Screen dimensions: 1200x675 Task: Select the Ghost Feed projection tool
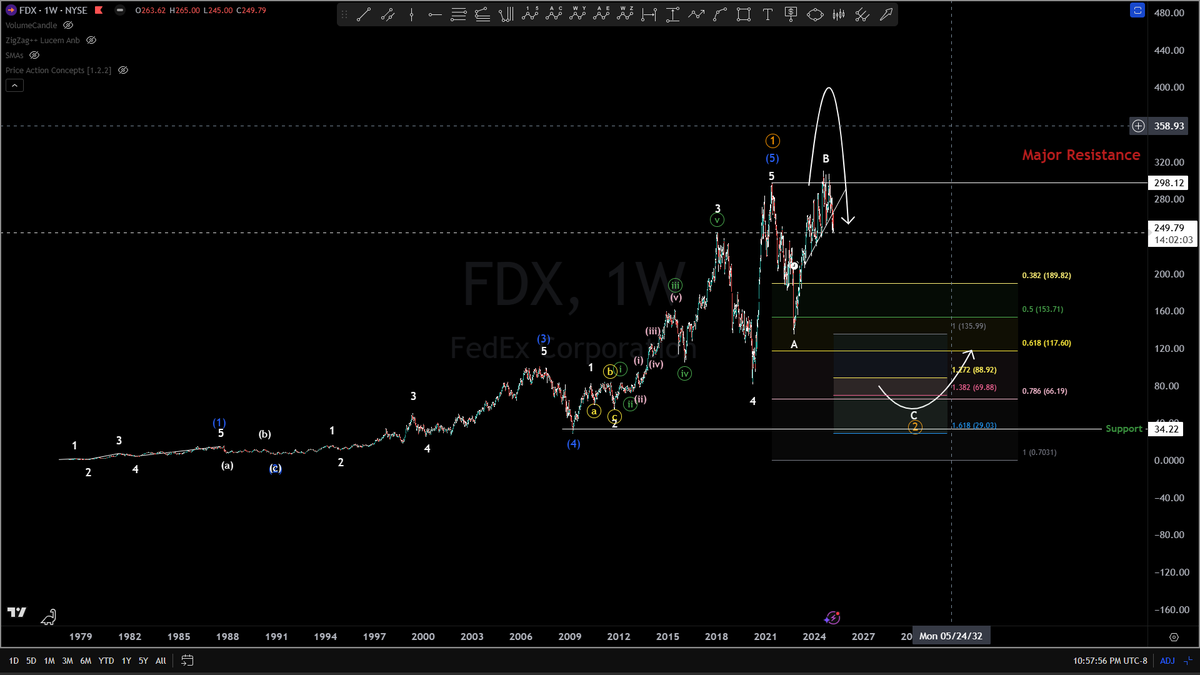(862, 14)
